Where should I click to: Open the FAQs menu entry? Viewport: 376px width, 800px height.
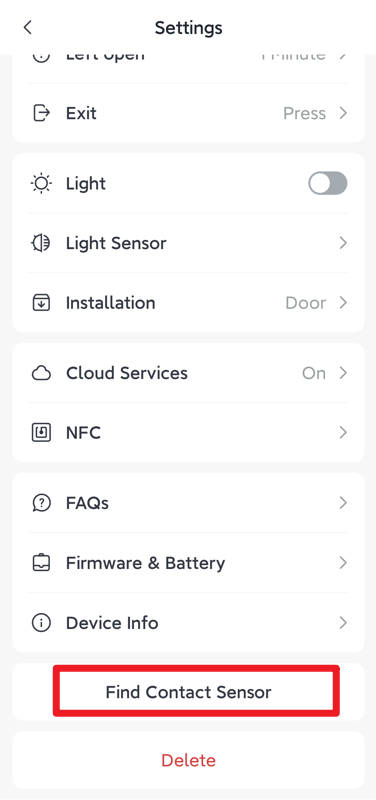tap(188, 504)
